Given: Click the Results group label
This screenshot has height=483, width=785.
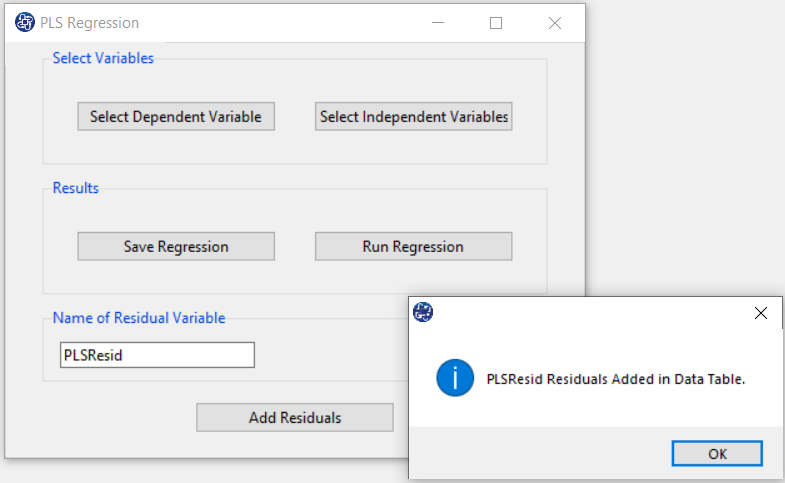Looking at the screenshot, I should pos(76,188).
